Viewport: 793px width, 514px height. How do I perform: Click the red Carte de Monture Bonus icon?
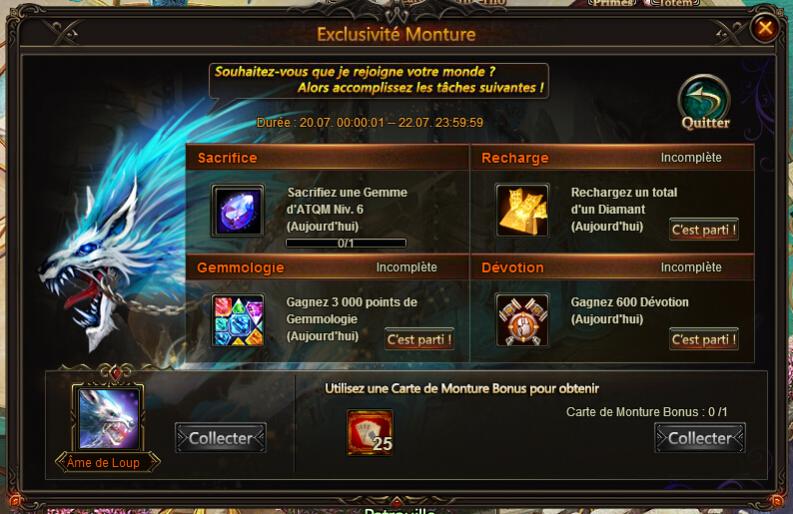click(x=370, y=433)
